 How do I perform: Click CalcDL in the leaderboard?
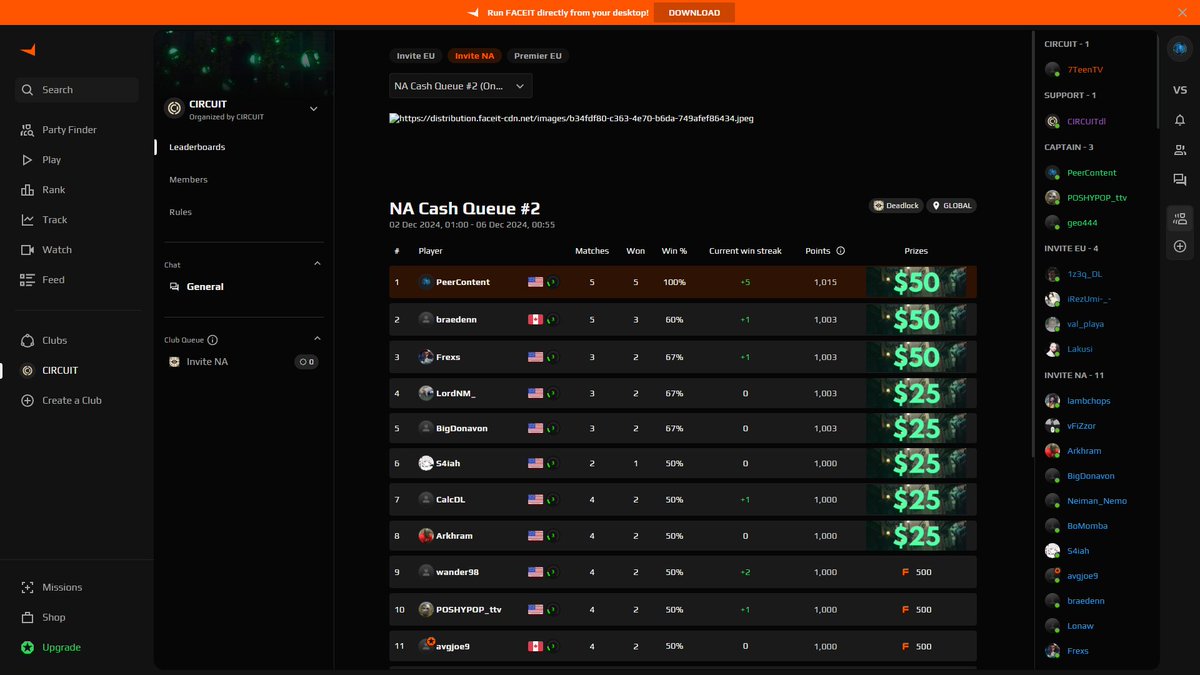(451, 500)
